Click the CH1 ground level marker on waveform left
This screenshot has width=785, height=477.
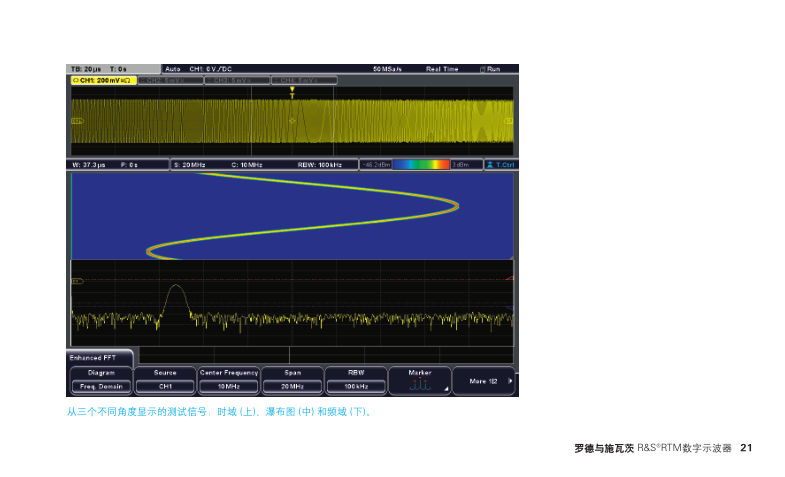77,121
